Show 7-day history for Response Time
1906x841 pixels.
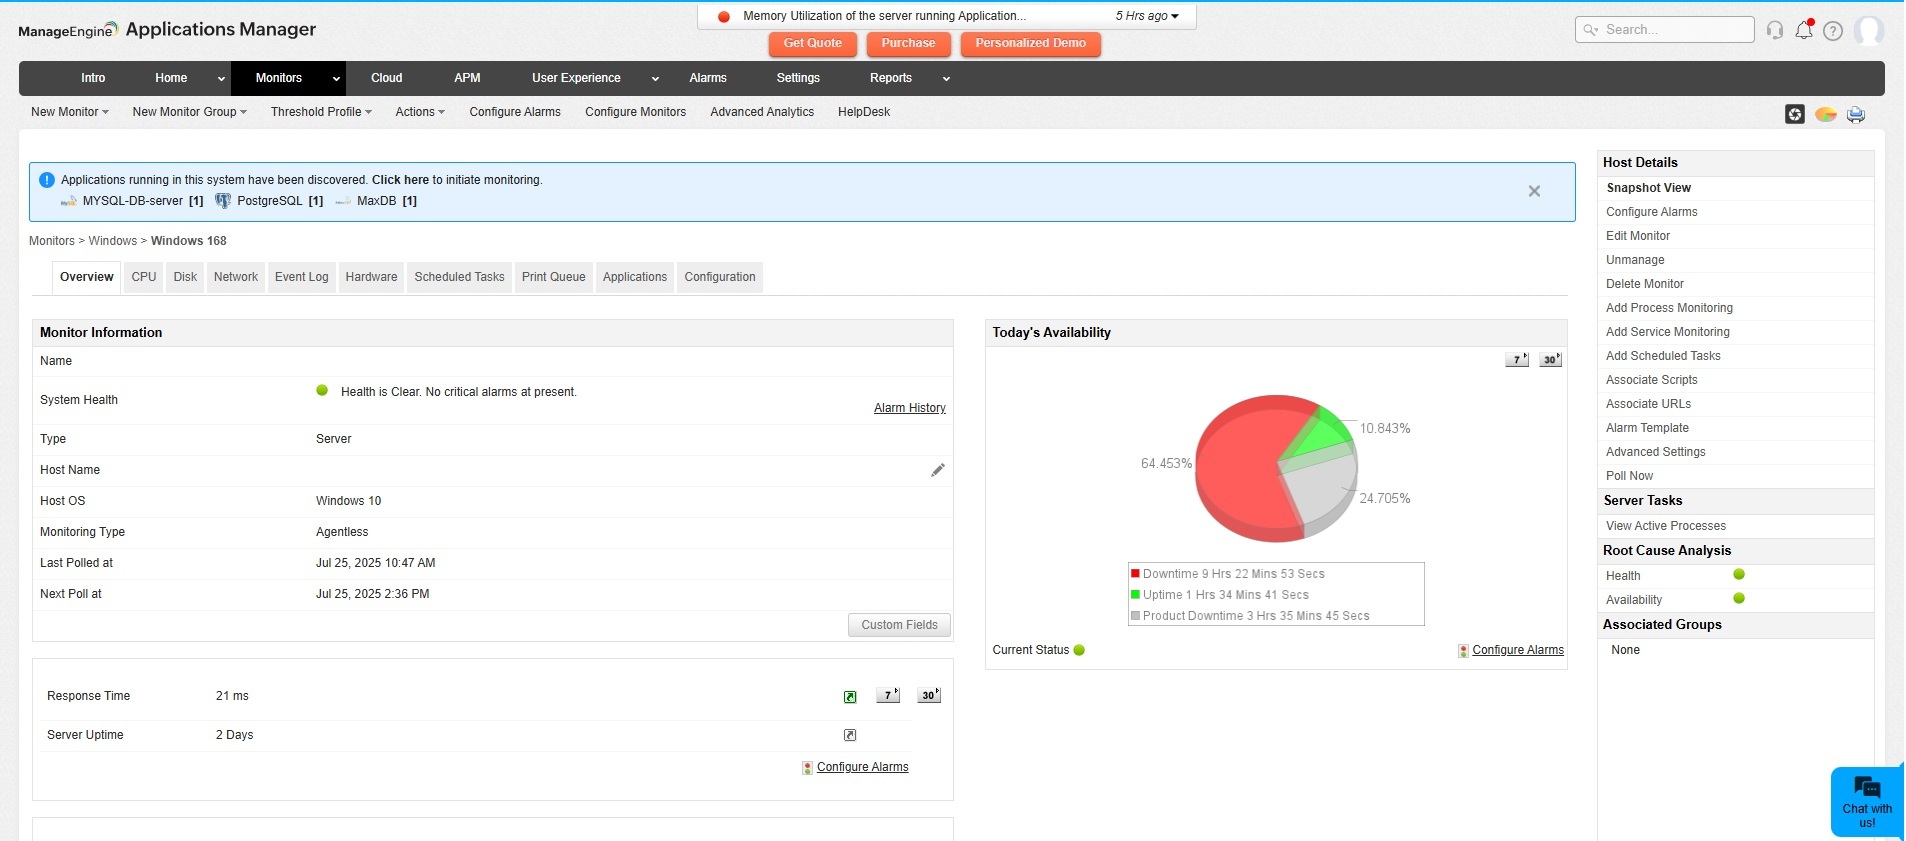[888, 695]
